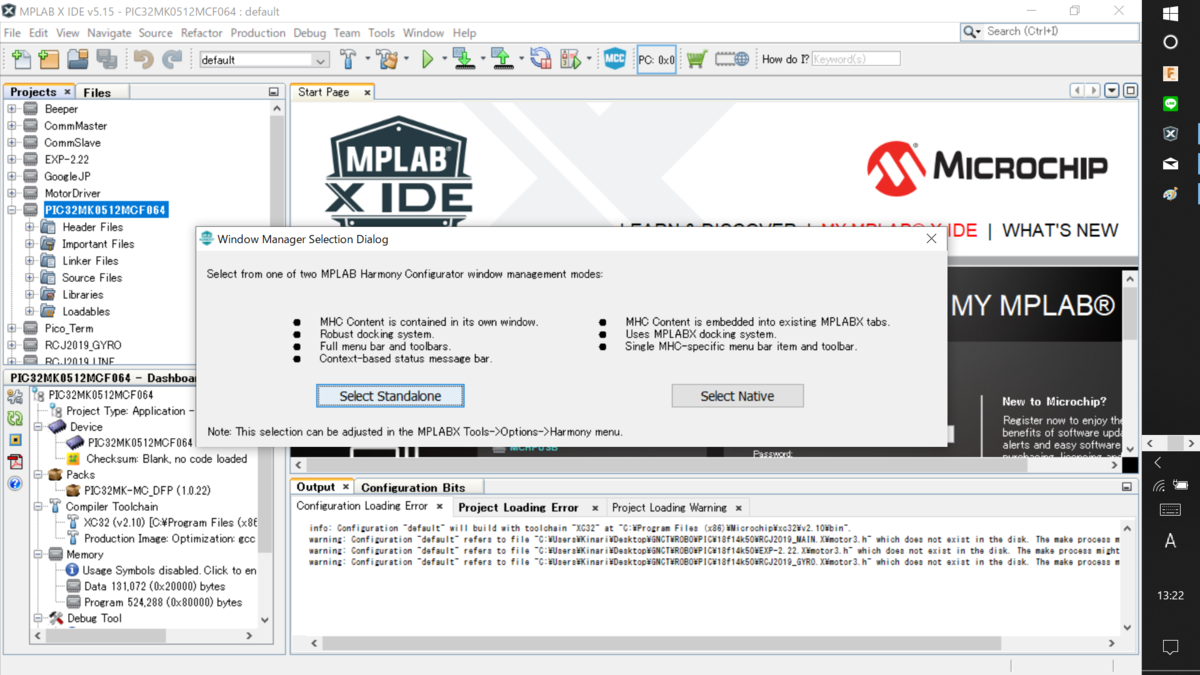Click the Dashboard green refresh icon

click(15, 419)
